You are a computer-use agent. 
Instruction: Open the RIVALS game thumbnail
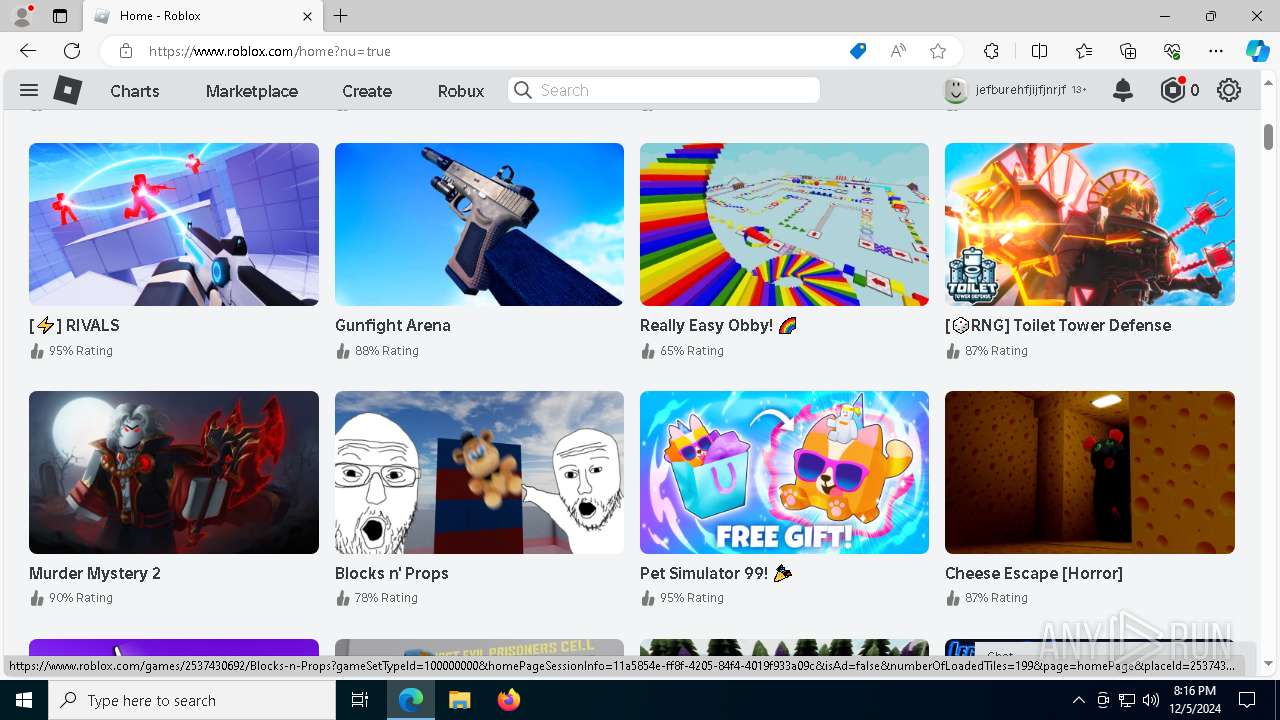click(x=174, y=224)
